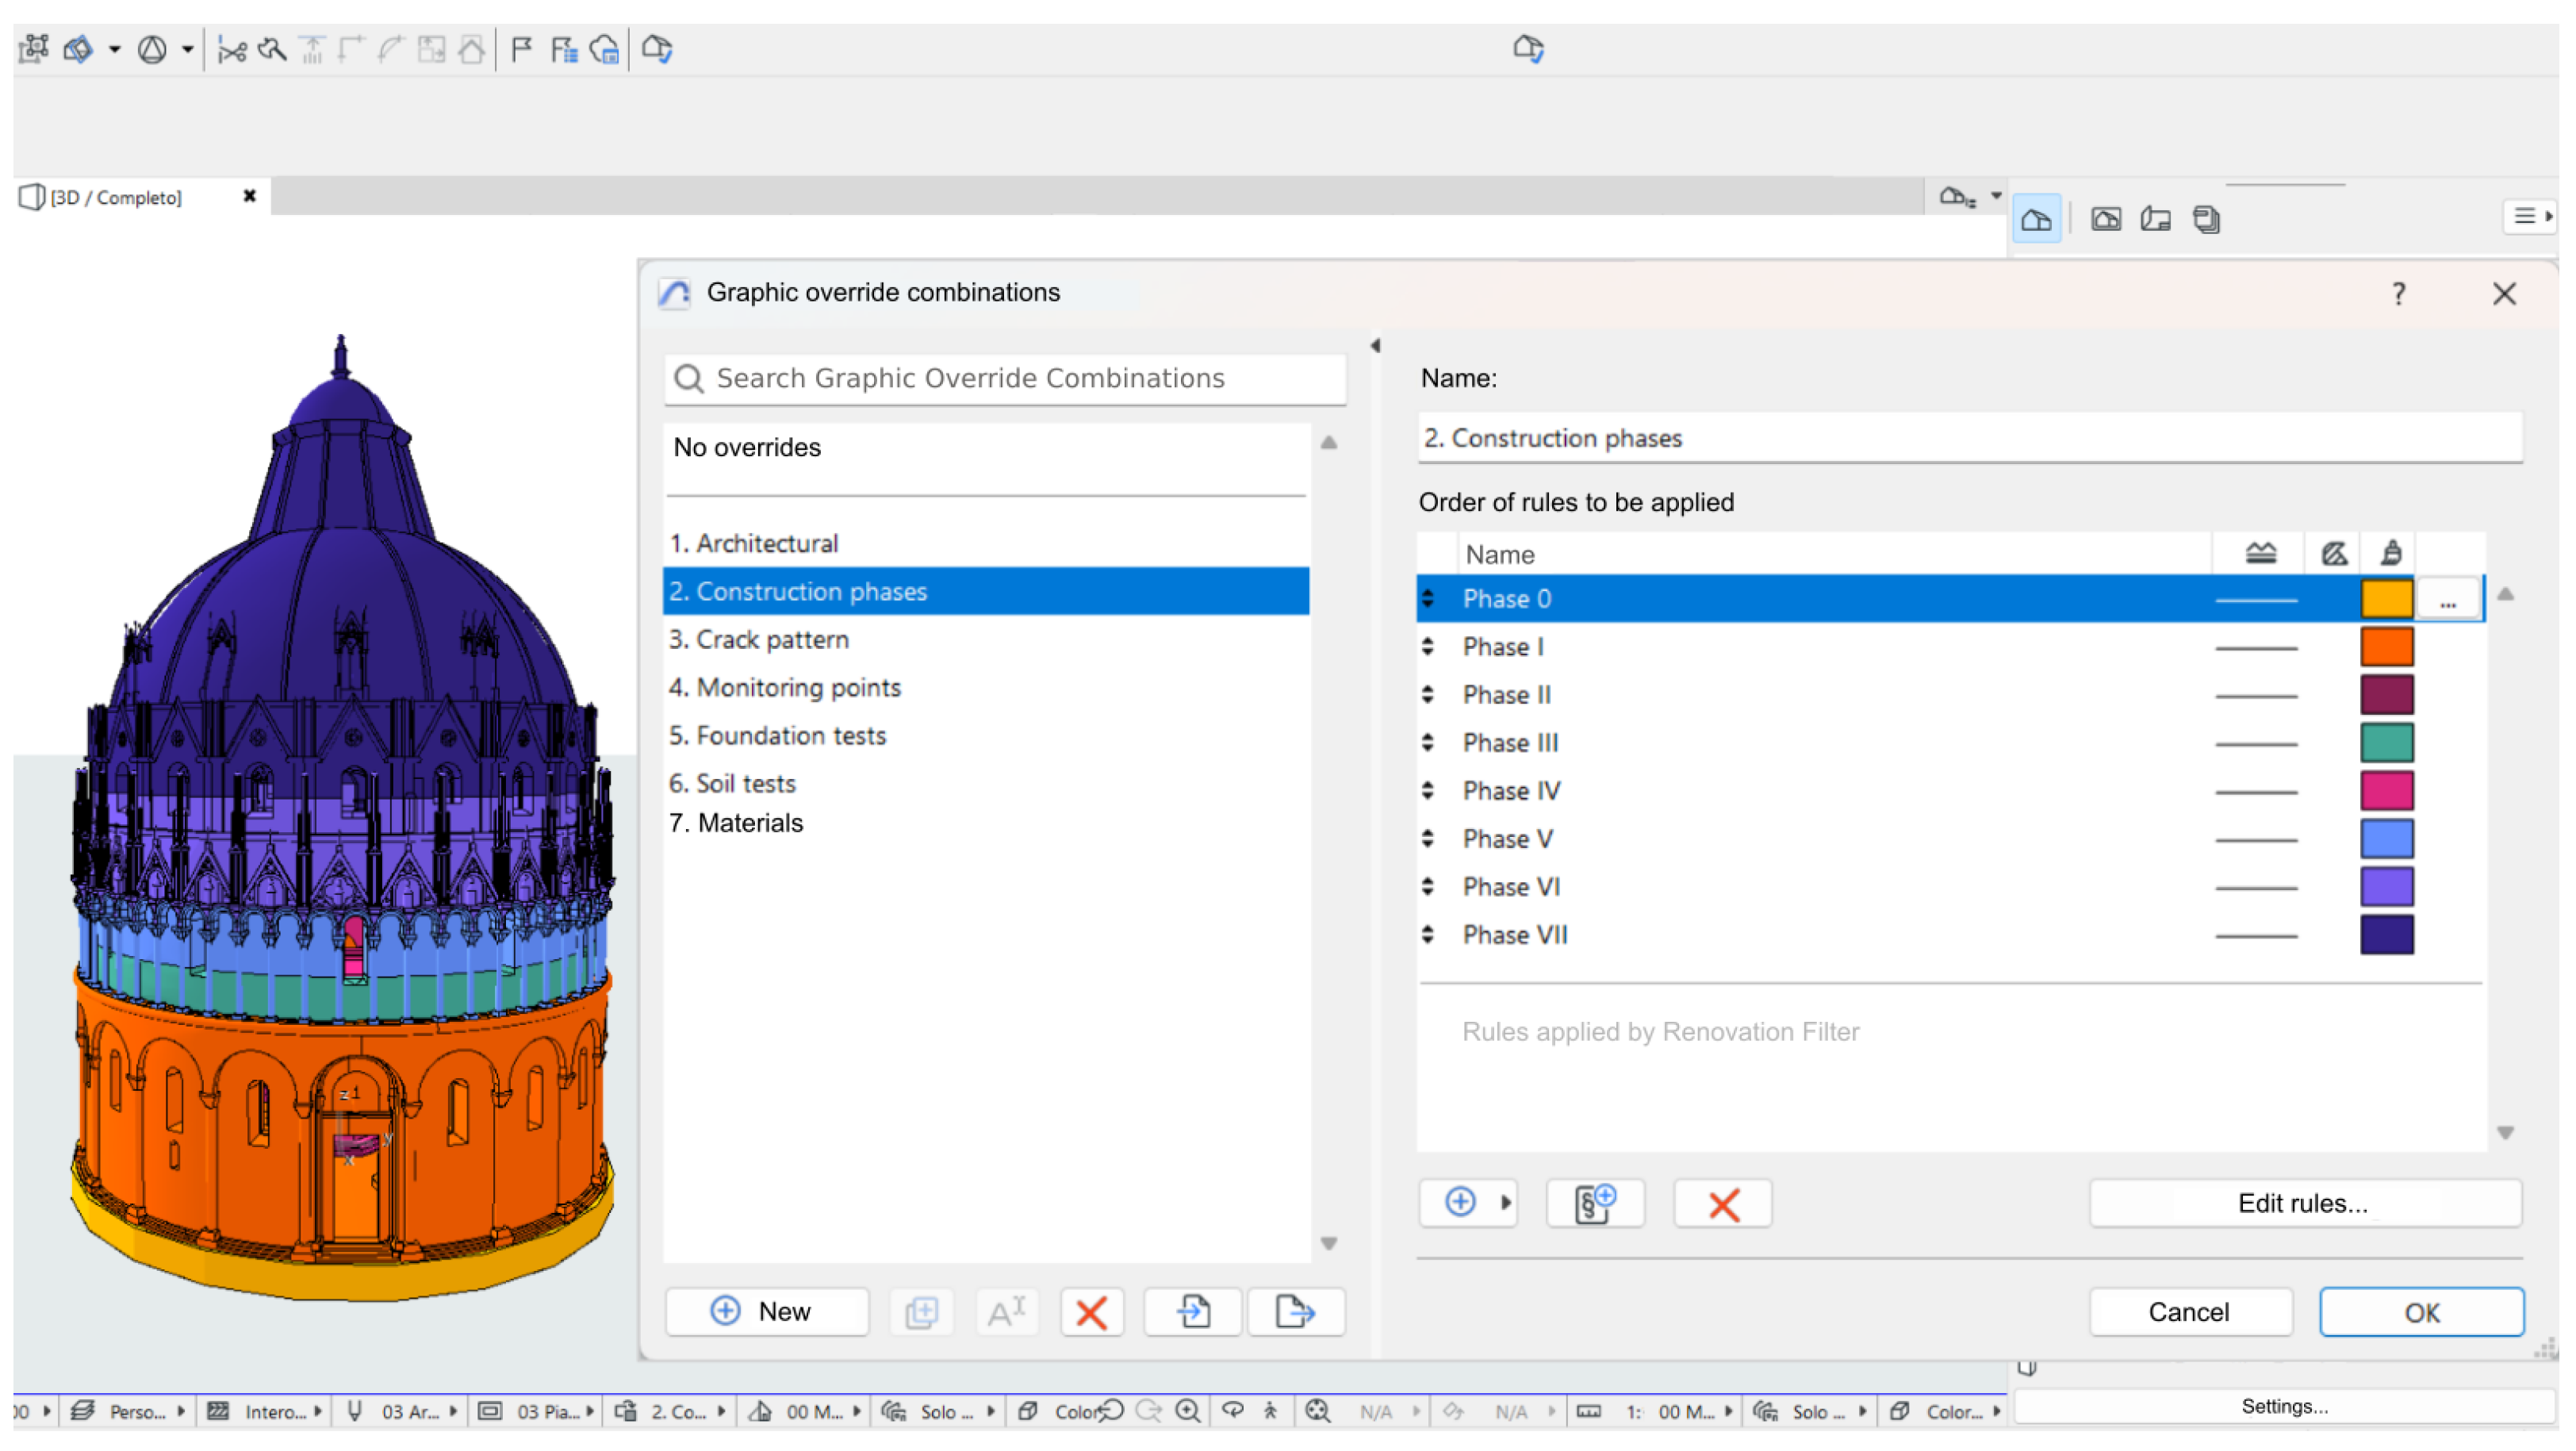Remove the selected rule with red X
This screenshot has width=2576, height=1451.
1723,1204
